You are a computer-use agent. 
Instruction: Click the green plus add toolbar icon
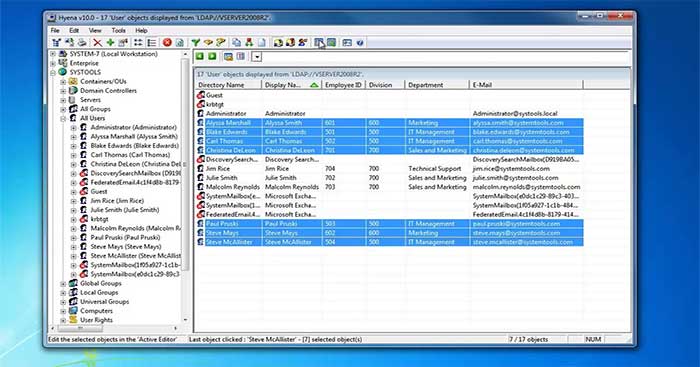(110, 43)
